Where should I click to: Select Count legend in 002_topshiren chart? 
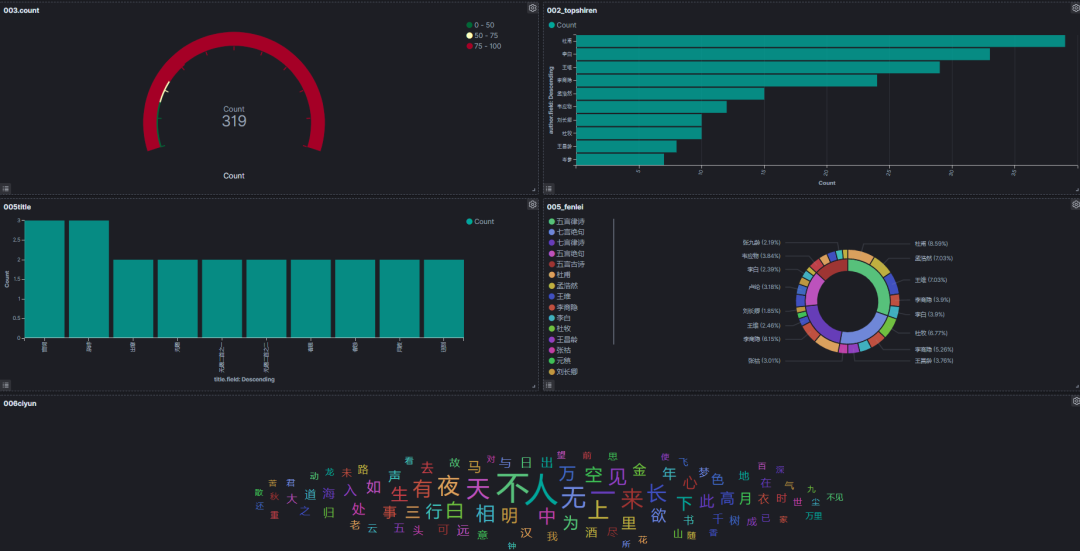(563, 25)
